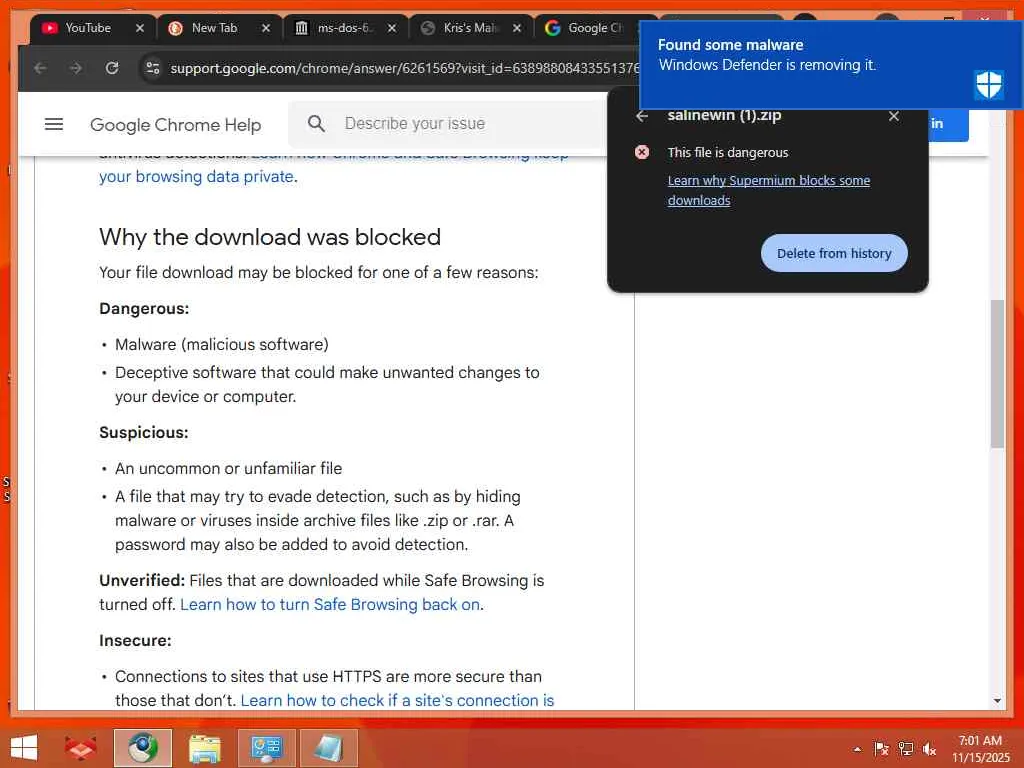Viewport: 1024px width, 768px height.
Task: Open the Windows Start button
Action: pyautogui.click(x=24, y=748)
